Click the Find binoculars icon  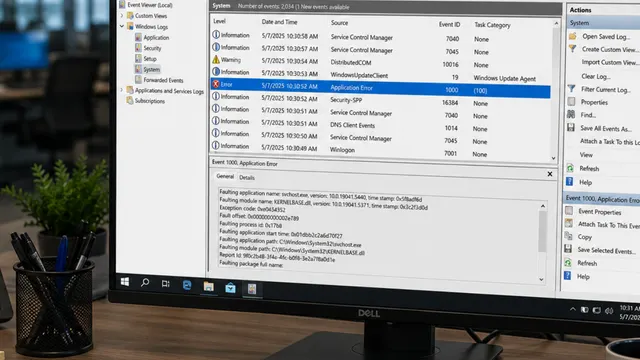click(x=571, y=114)
